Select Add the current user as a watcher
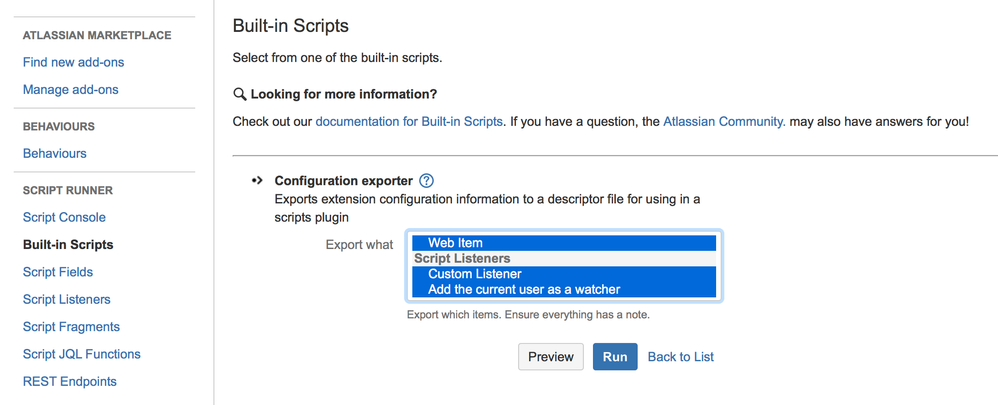Screen dimensions: 998x405 click(x=524, y=290)
